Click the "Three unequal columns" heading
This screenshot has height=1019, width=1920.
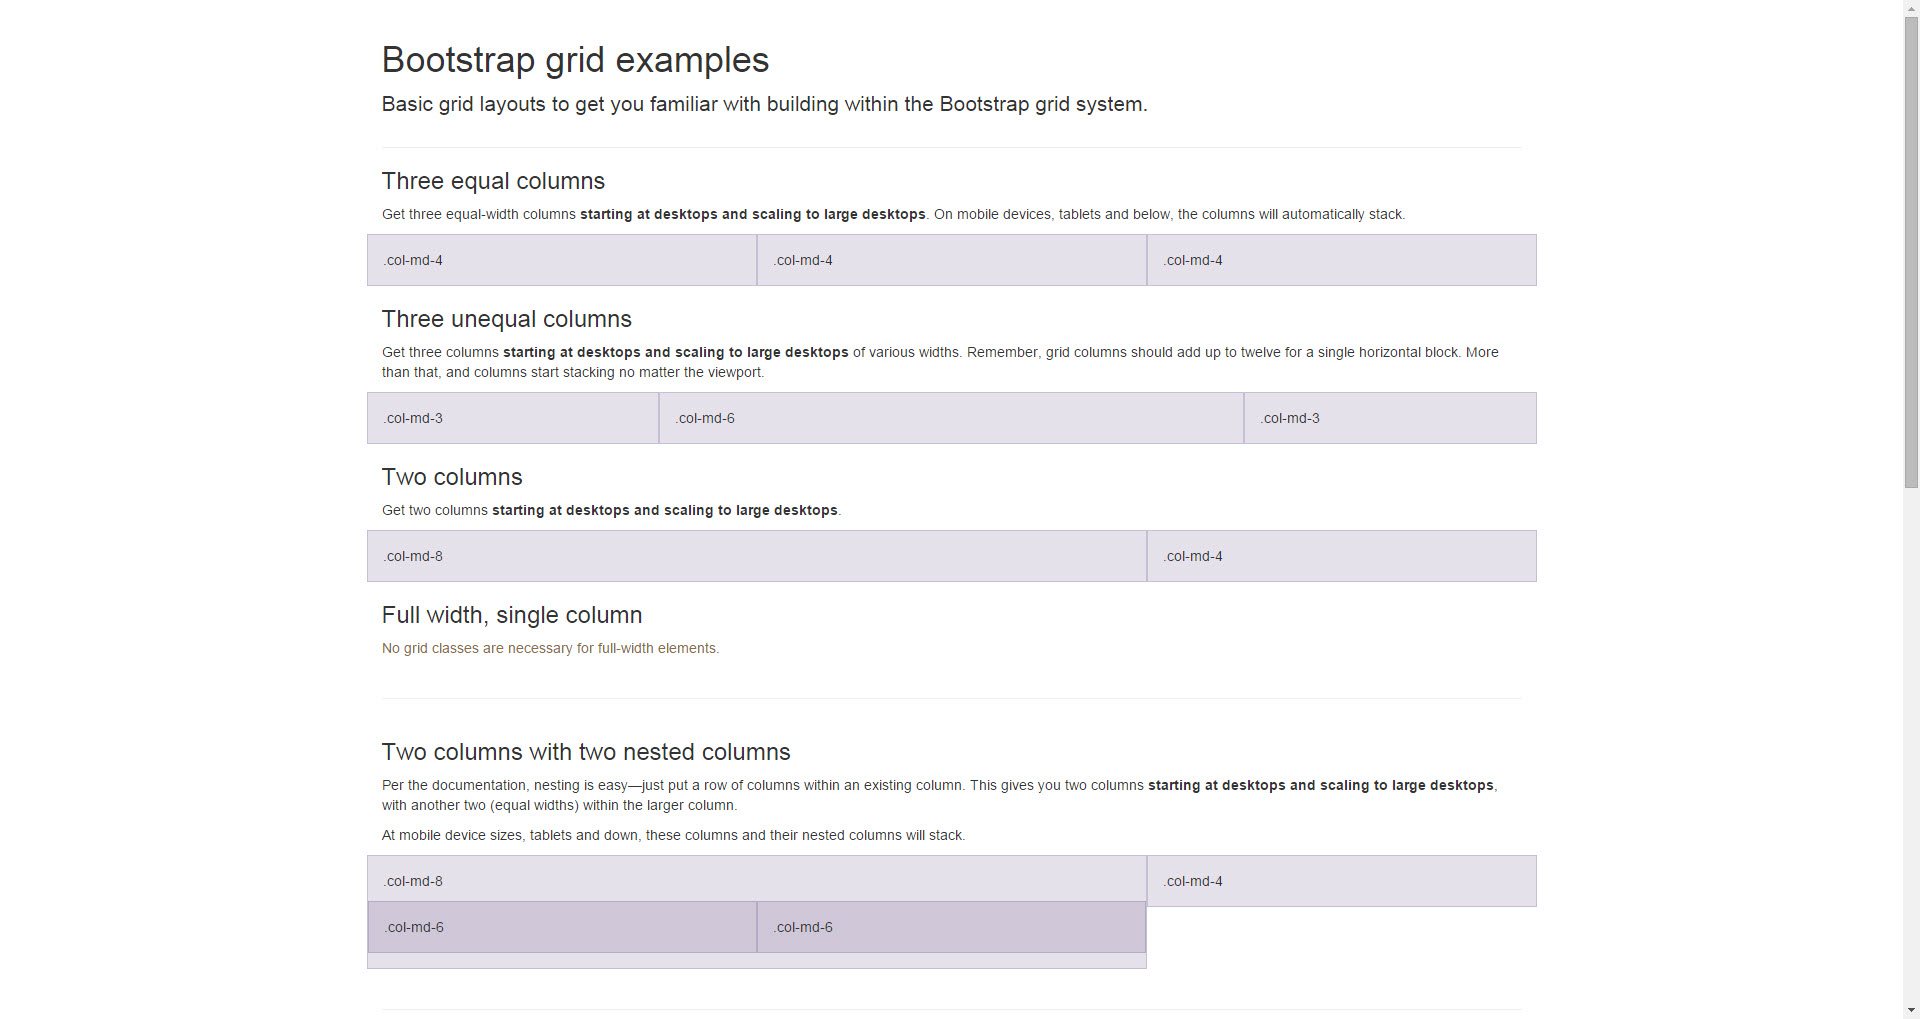click(506, 319)
